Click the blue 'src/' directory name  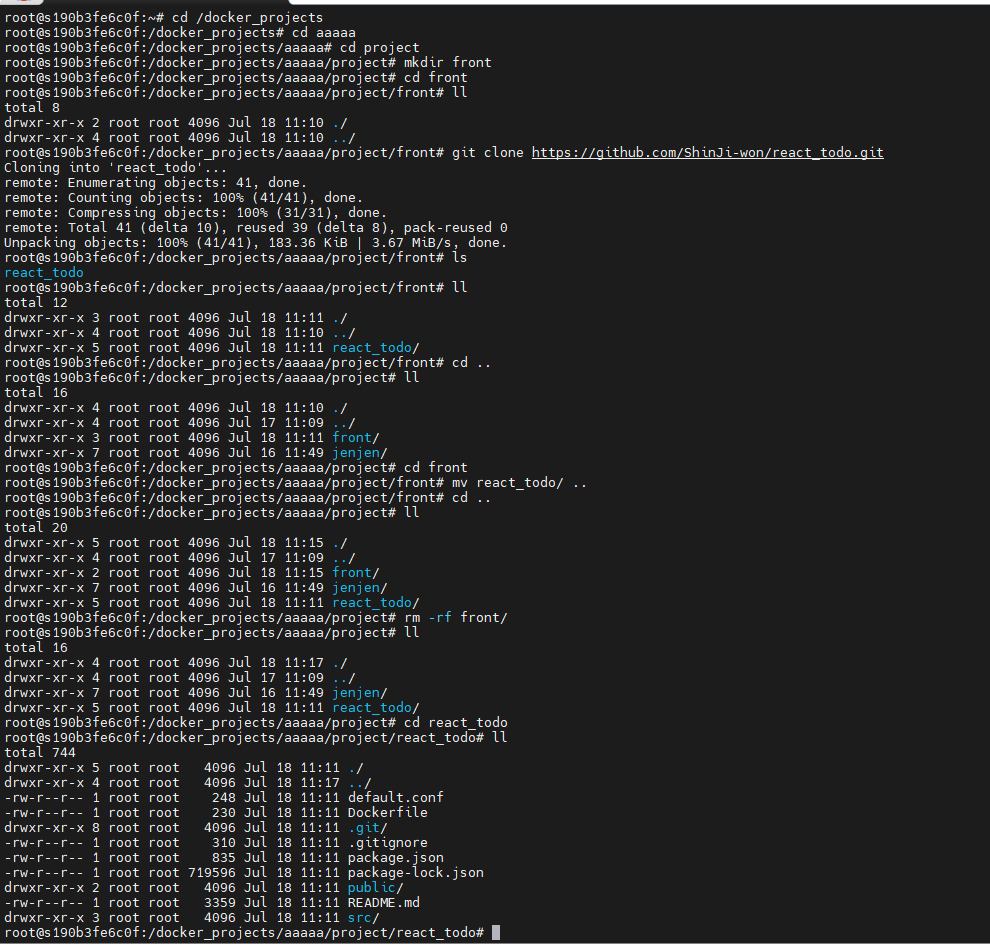point(363,918)
